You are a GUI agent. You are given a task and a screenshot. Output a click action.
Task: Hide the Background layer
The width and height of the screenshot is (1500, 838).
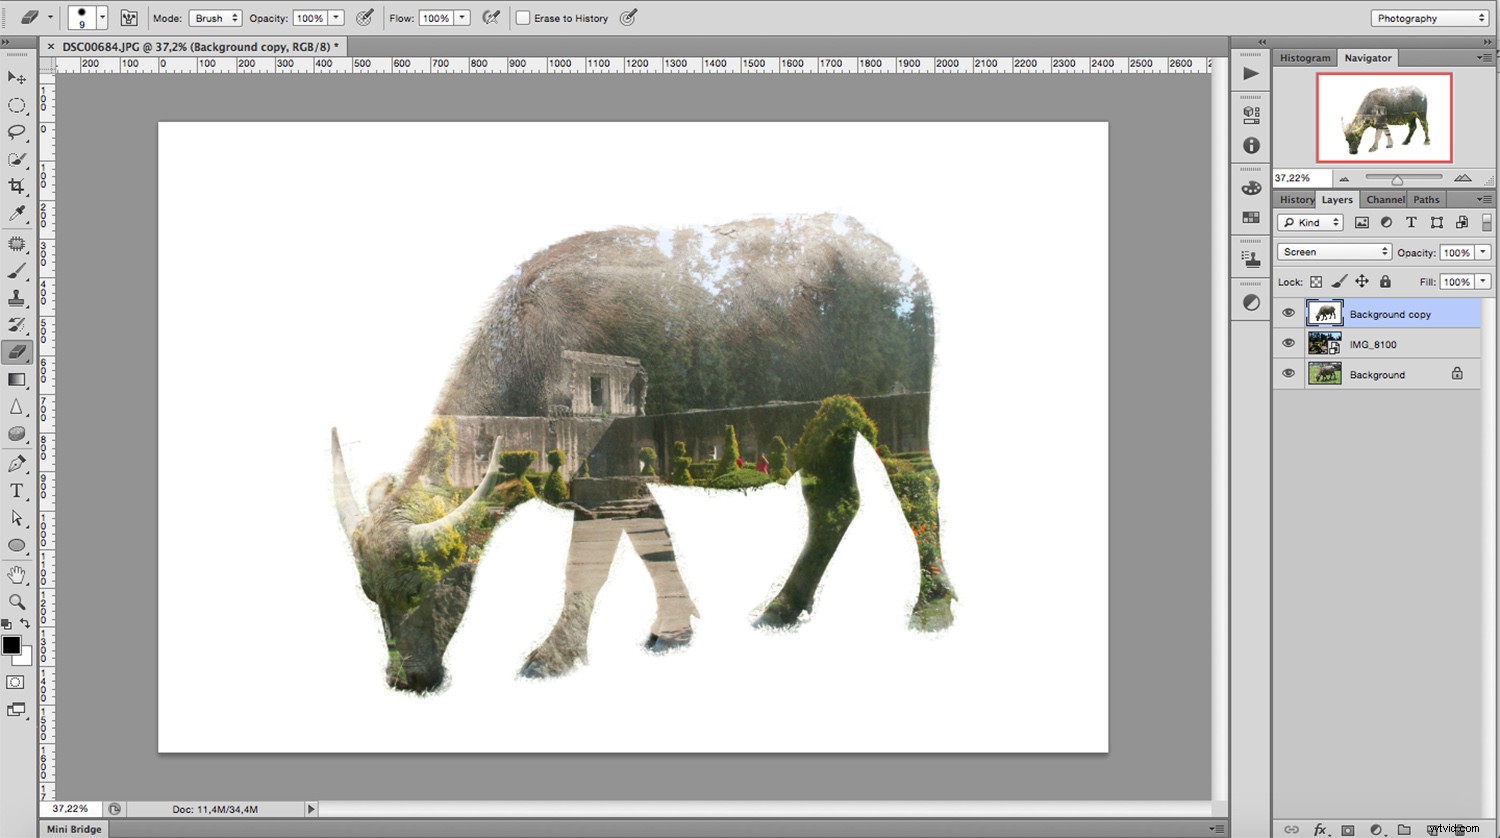[1289, 373]
